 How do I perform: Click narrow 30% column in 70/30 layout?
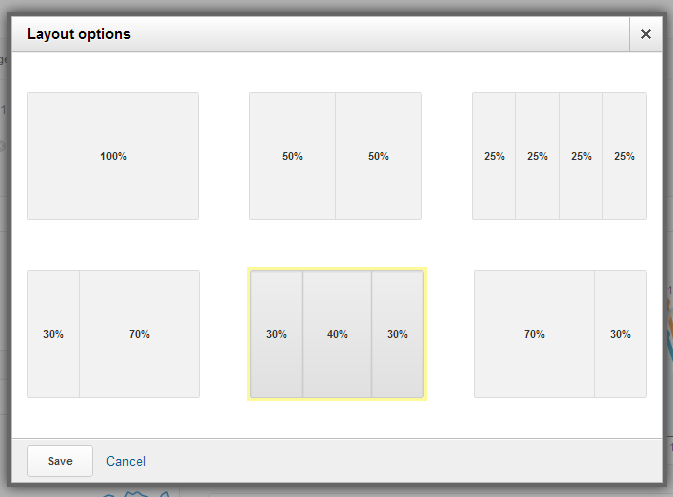click(620, 334)
